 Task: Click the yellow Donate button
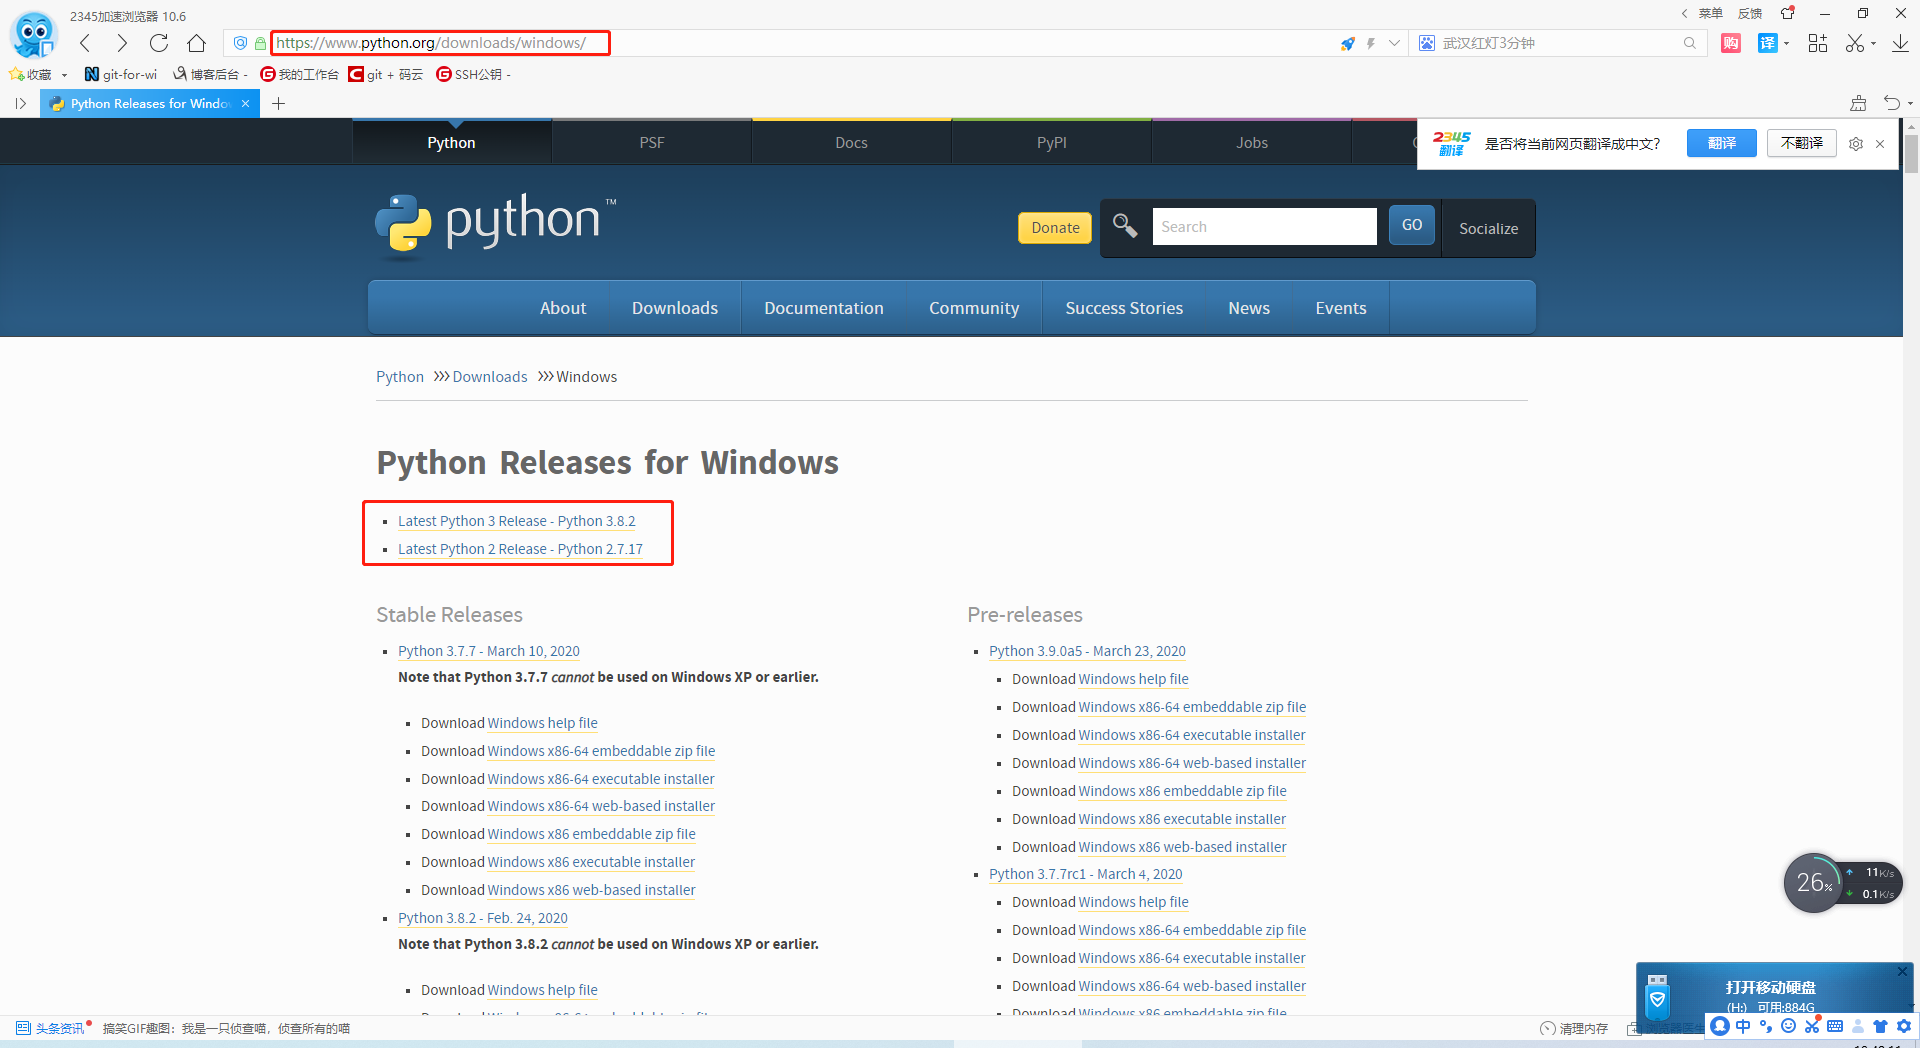click(x=1055, y=227)
